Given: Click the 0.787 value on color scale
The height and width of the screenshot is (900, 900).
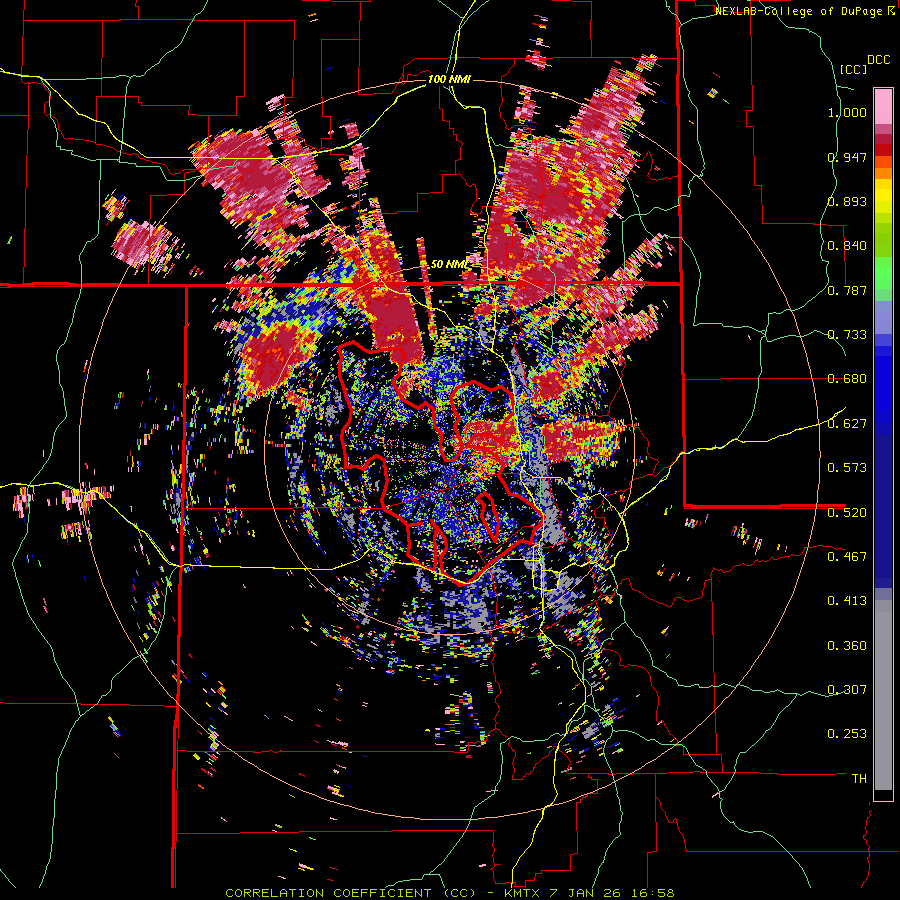Looking at the screenshot, I should point(847,290).
